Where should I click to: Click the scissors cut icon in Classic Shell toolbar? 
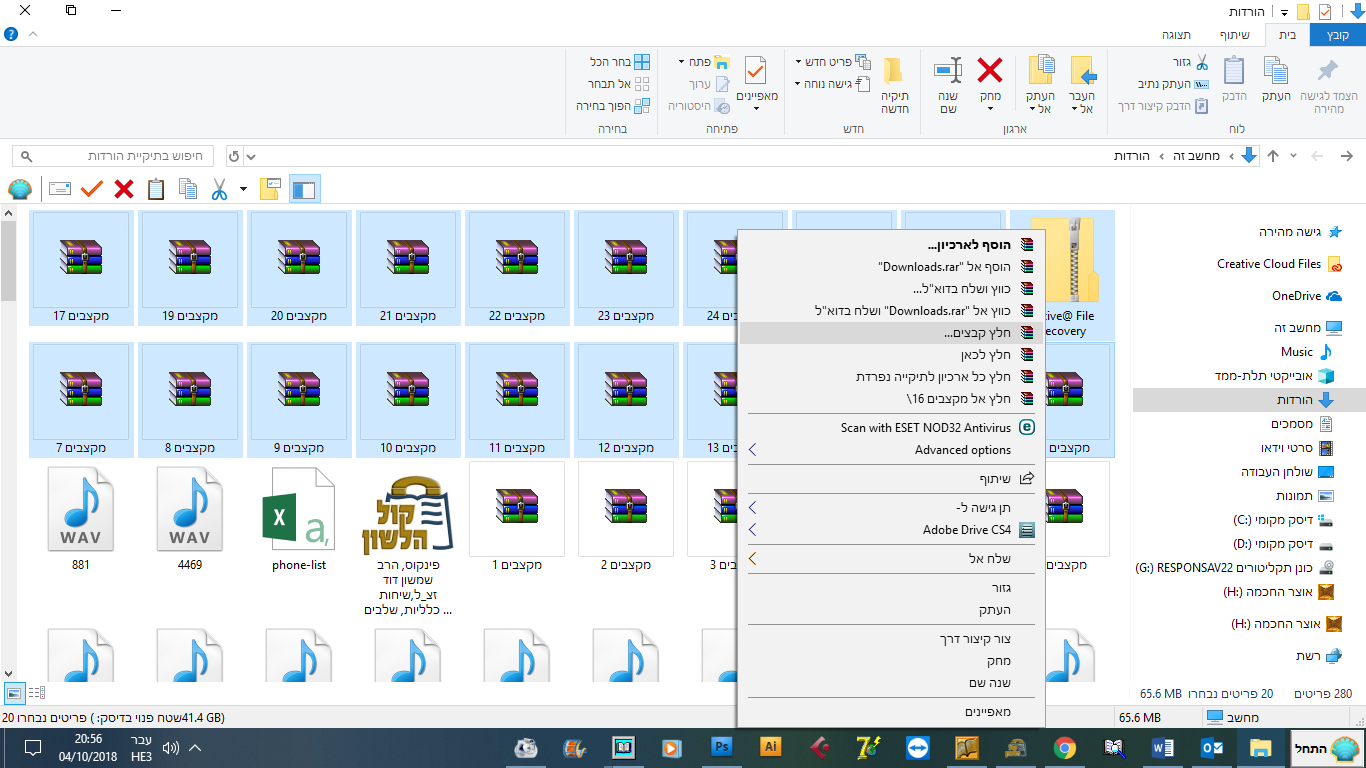pyautogui.click(x=219, y=189)
